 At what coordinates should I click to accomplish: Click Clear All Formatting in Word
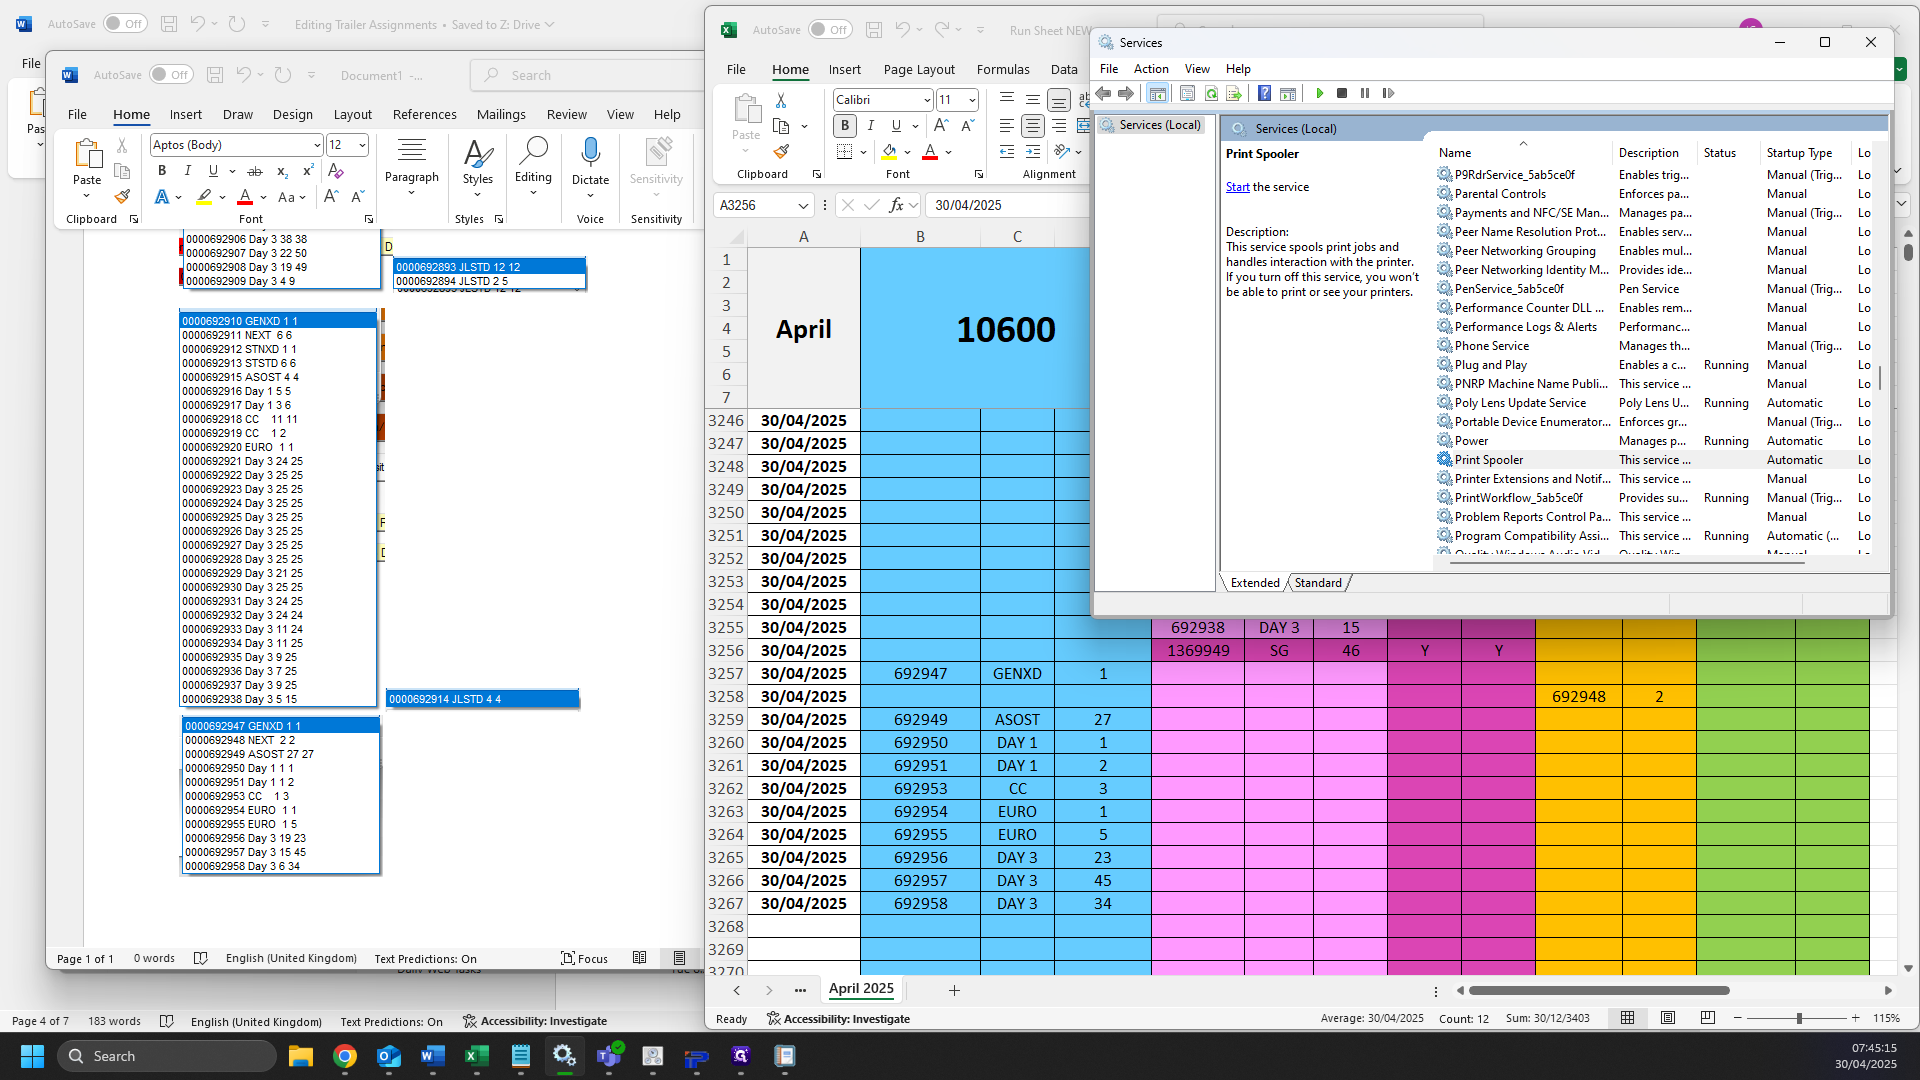pyautogui.click(x=336, y=171)
